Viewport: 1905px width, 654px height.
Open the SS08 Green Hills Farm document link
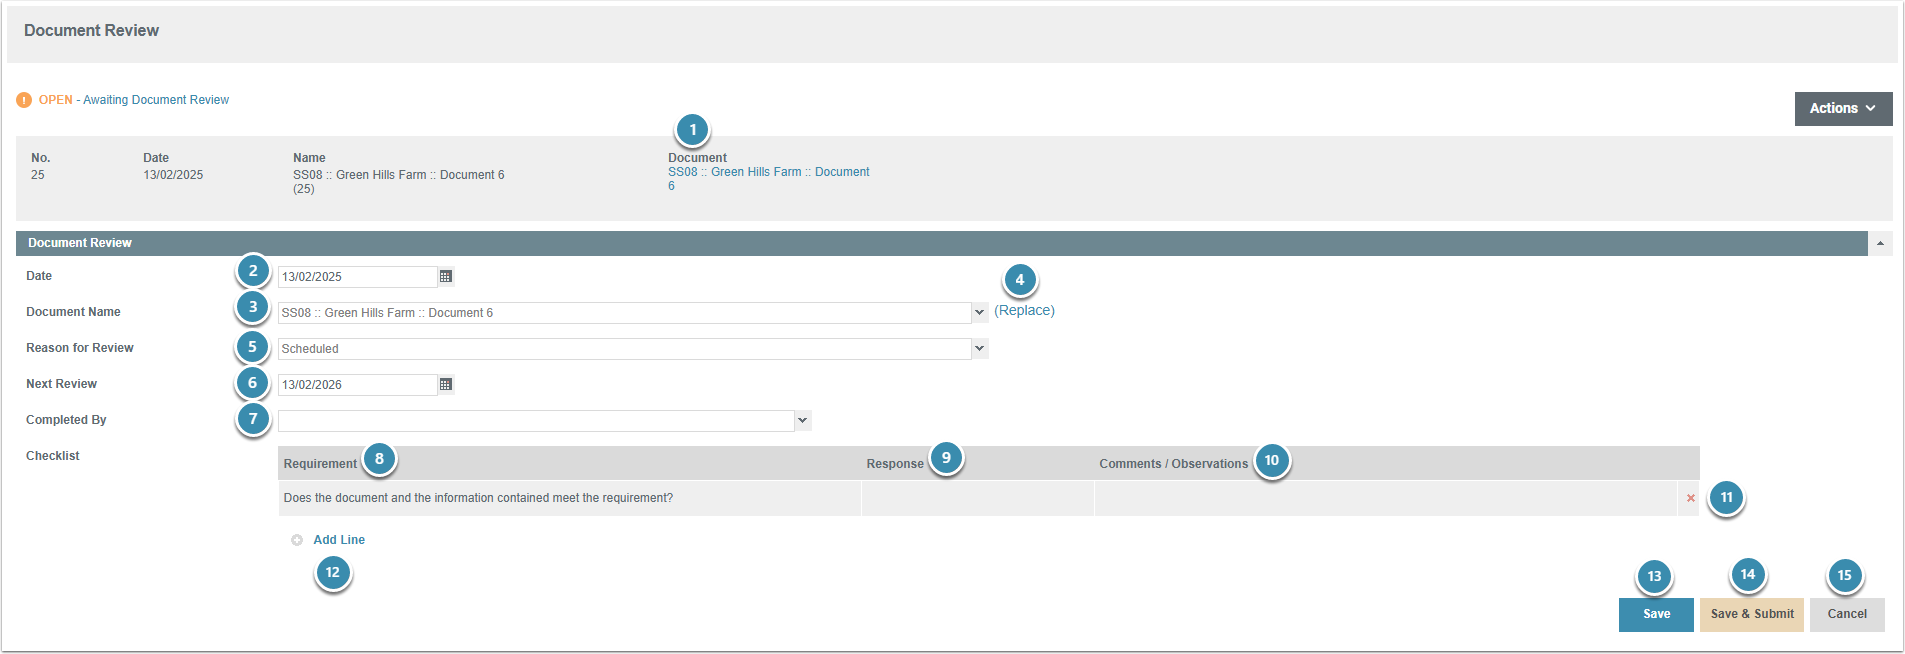coord(768,173)
